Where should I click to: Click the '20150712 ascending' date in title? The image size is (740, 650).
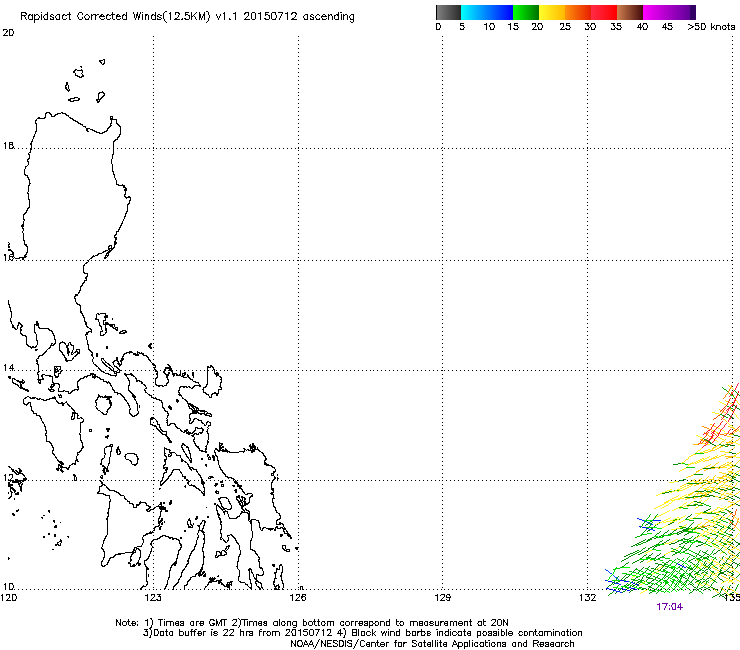299,17
